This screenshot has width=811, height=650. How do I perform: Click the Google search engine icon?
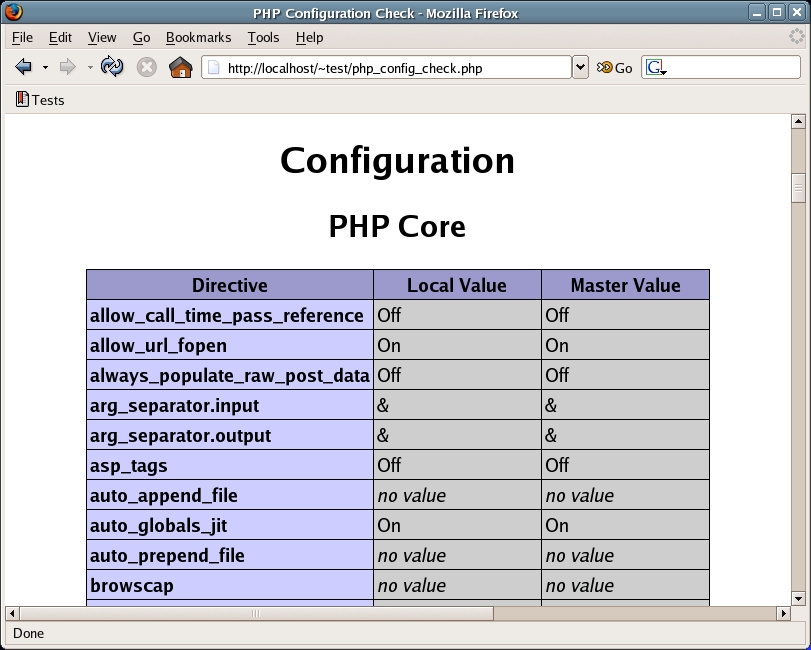[x=655, y=67]
